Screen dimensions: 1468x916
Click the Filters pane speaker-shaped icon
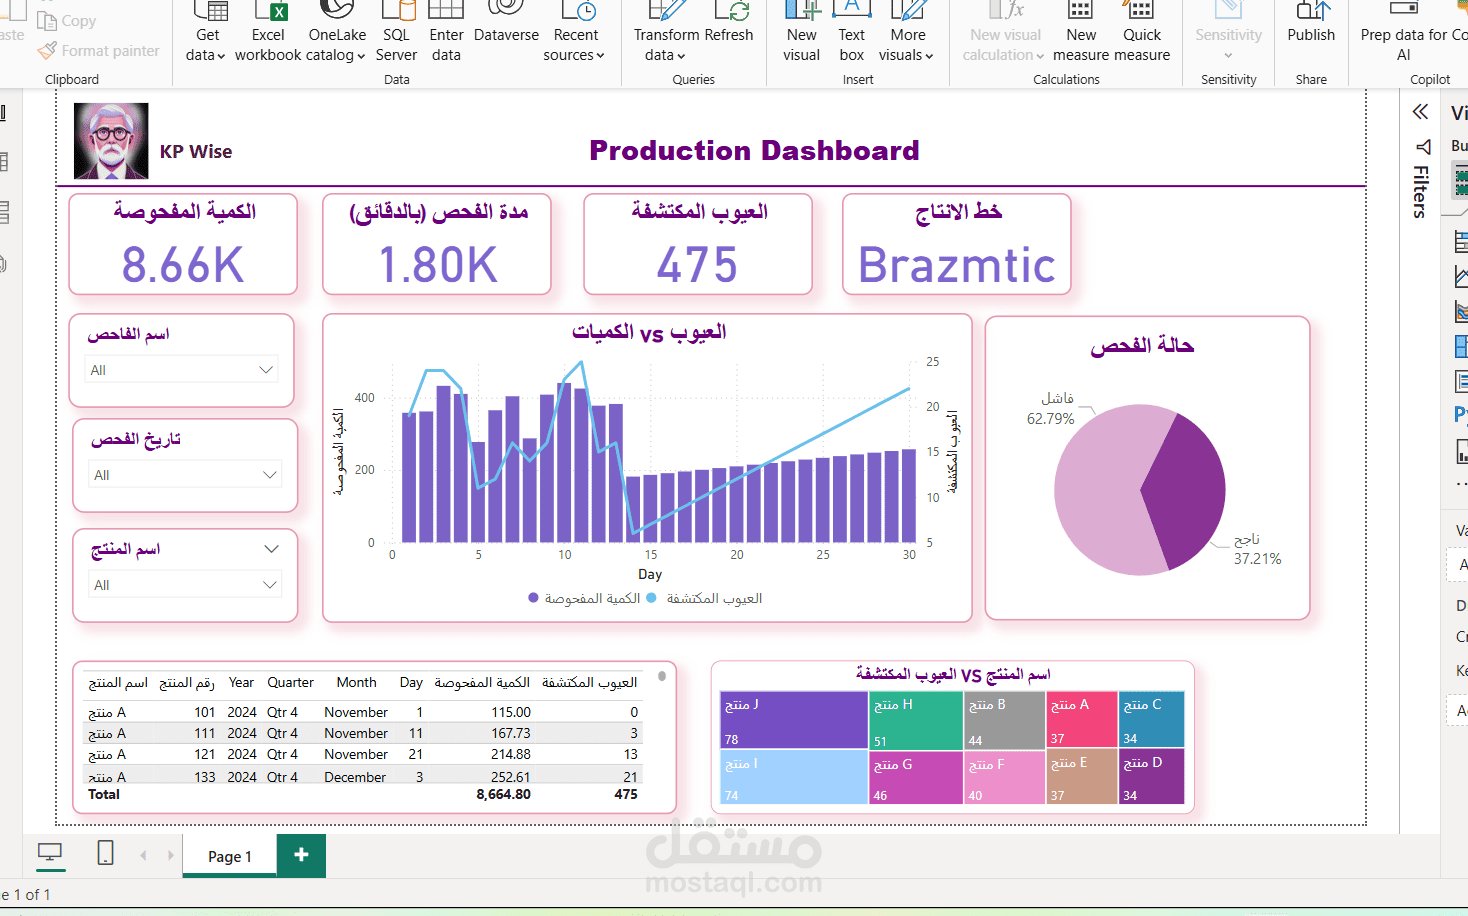point(1424,147)
